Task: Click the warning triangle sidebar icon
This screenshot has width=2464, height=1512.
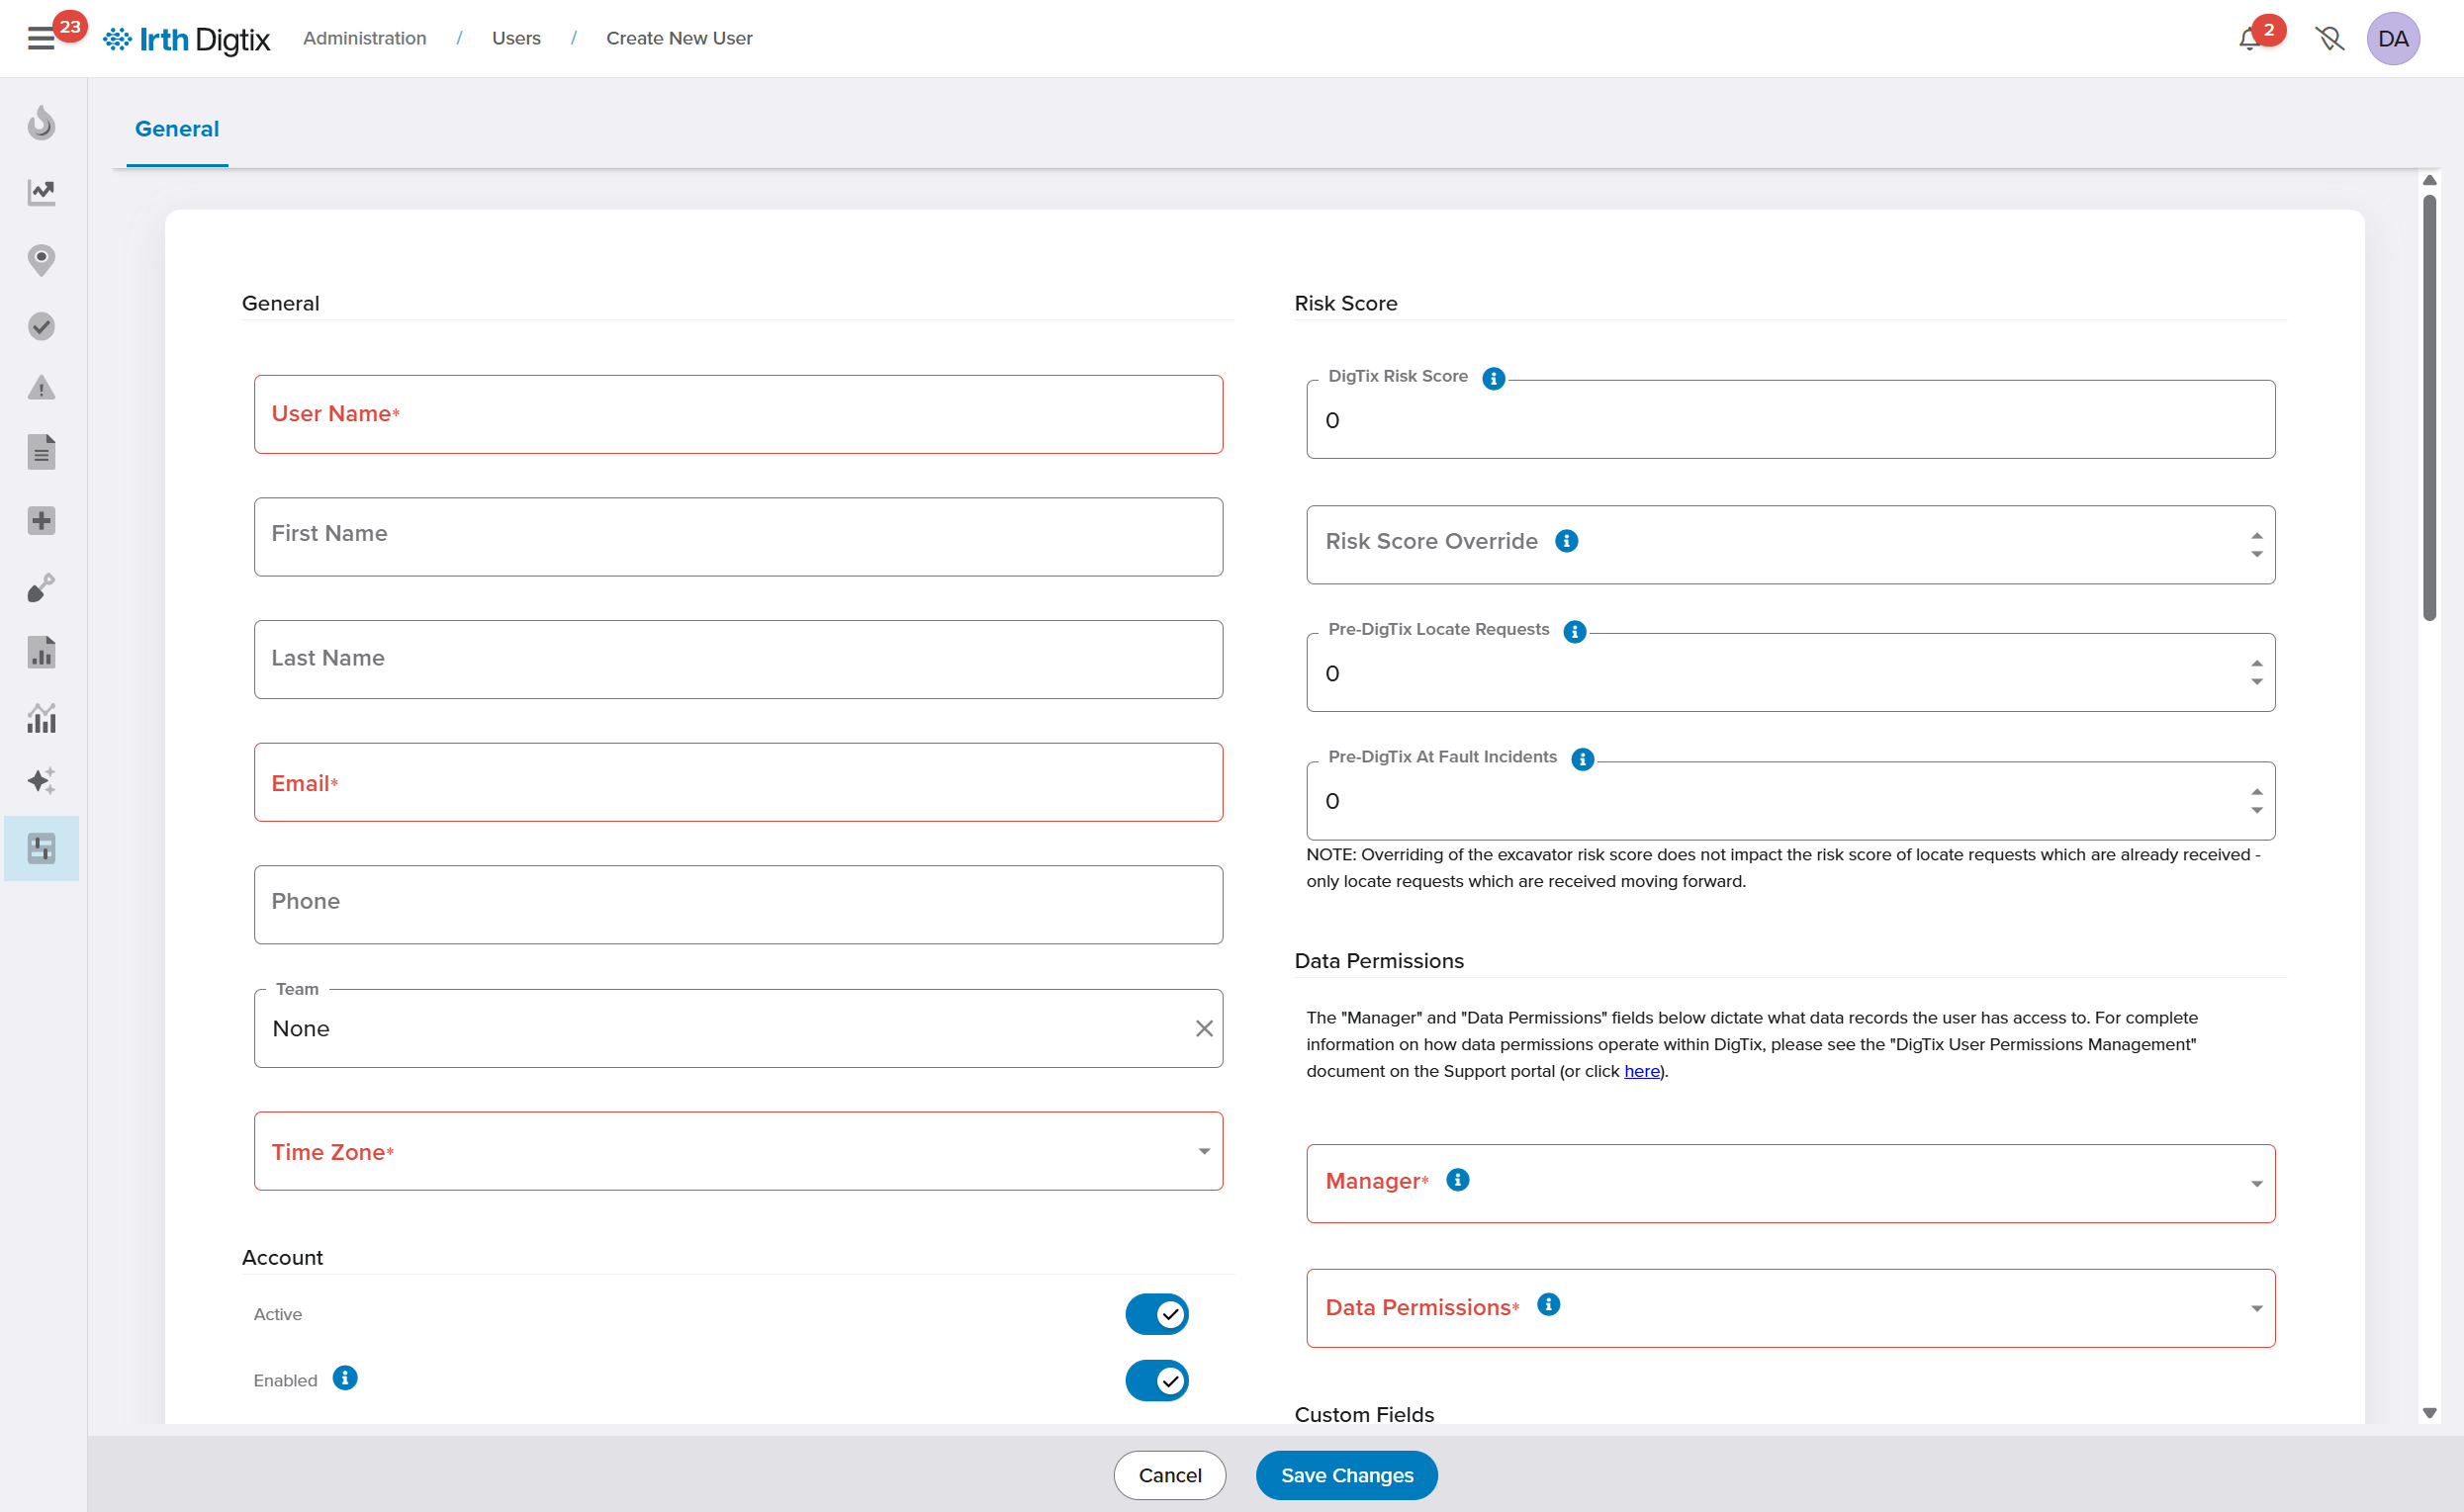Action: tap(41, 388)
